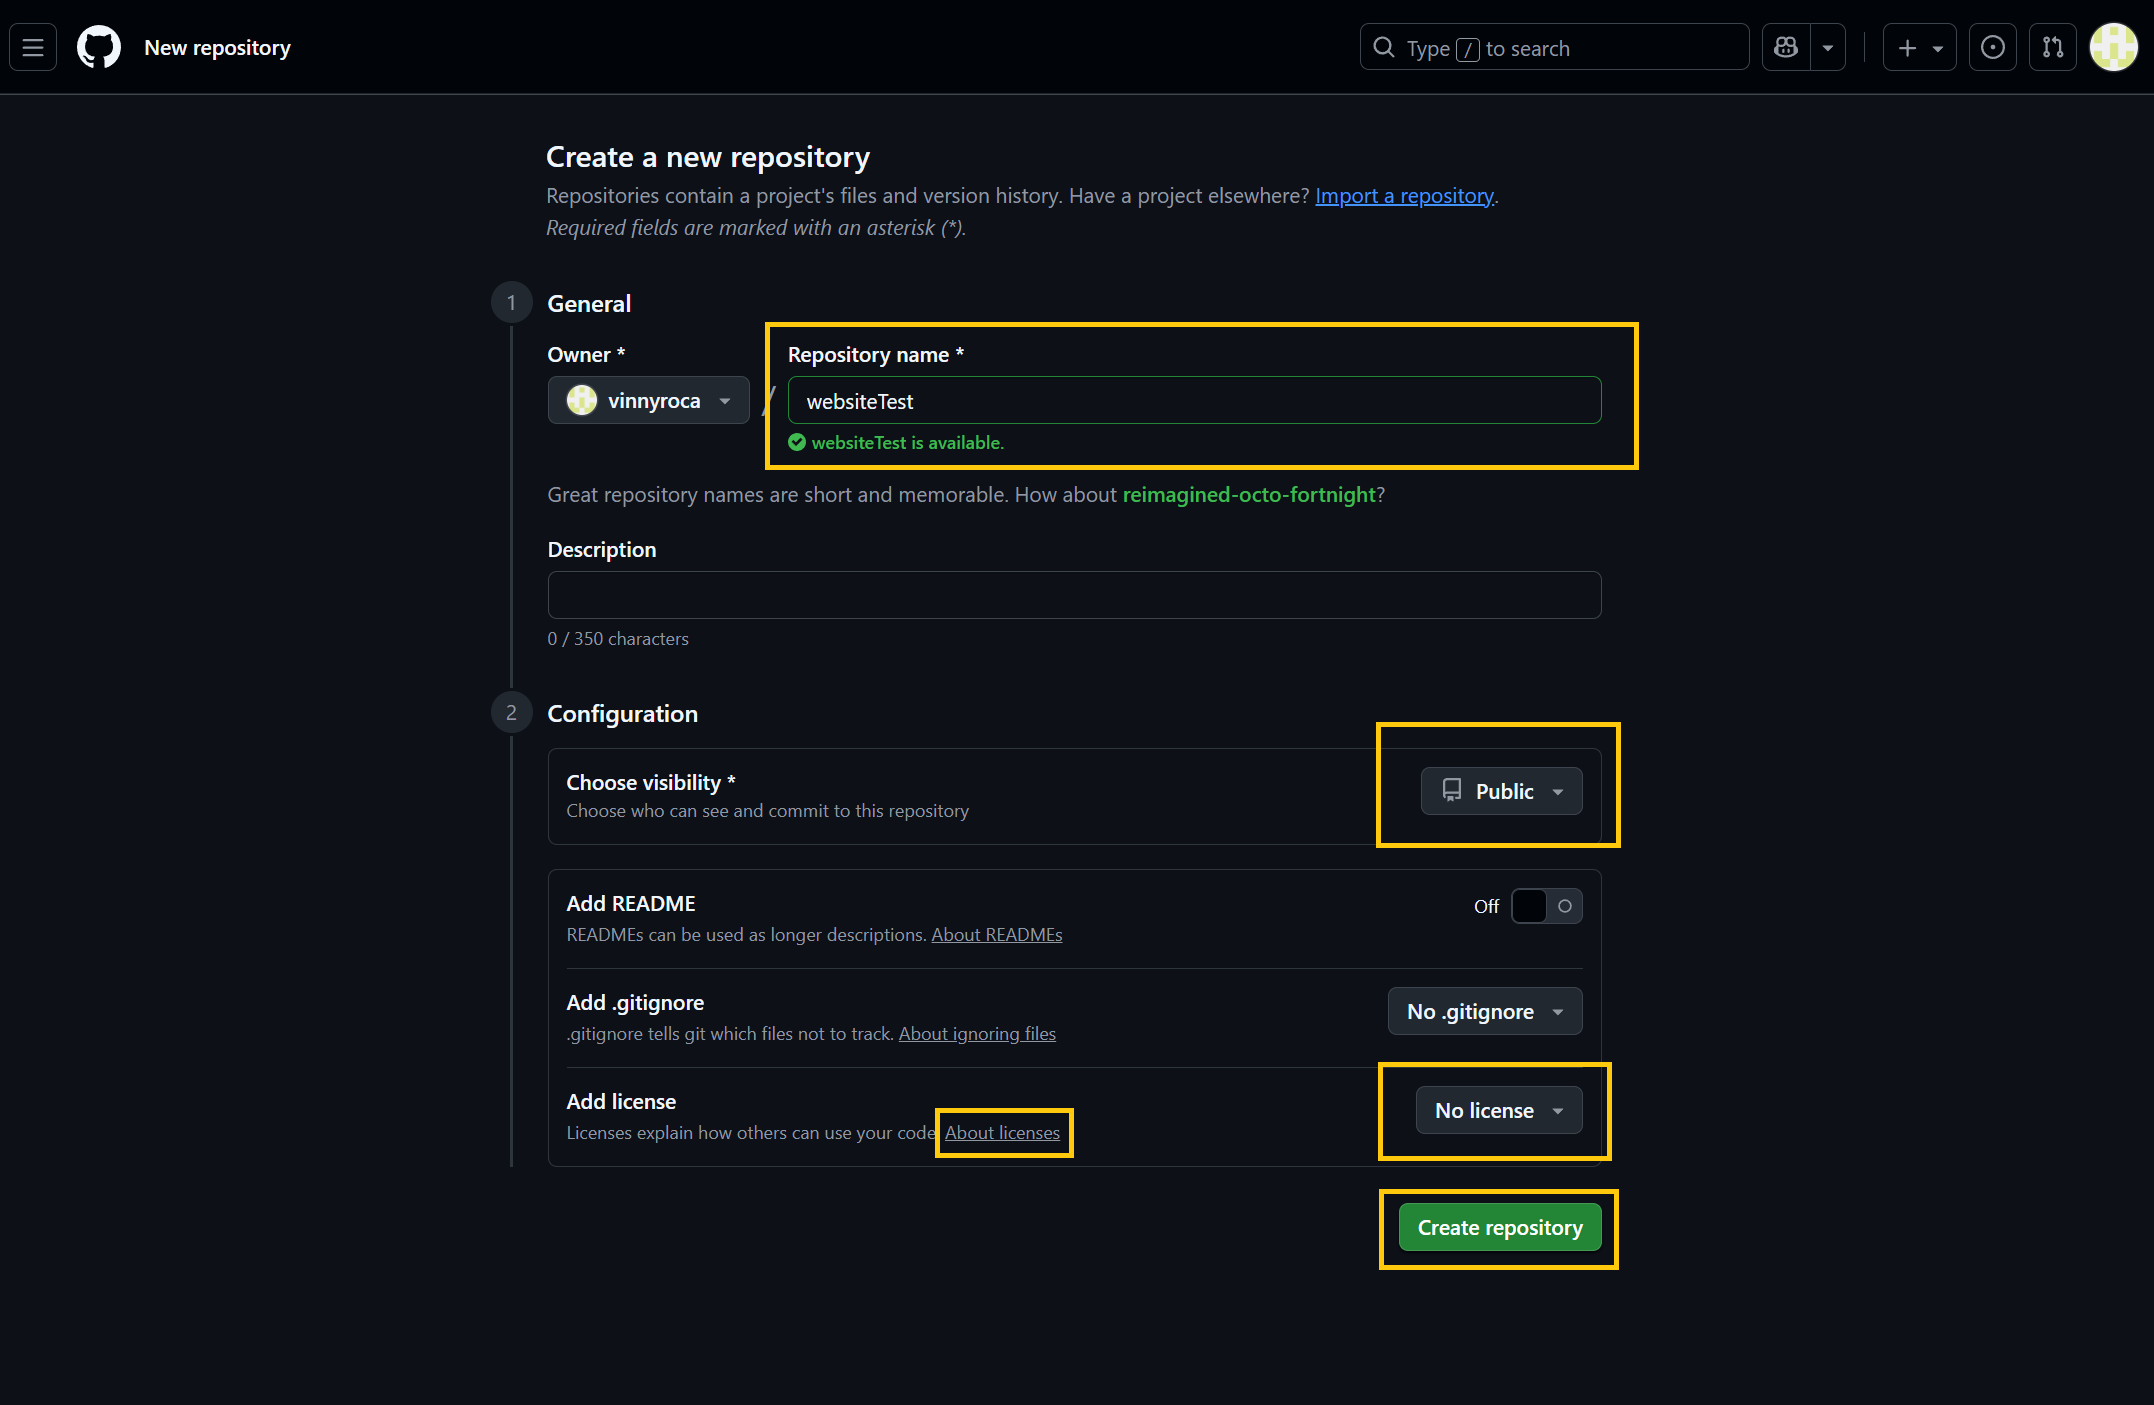Open the navigation hamburger menu
Screen dimensions: 2154x1405
coord(32,46)
